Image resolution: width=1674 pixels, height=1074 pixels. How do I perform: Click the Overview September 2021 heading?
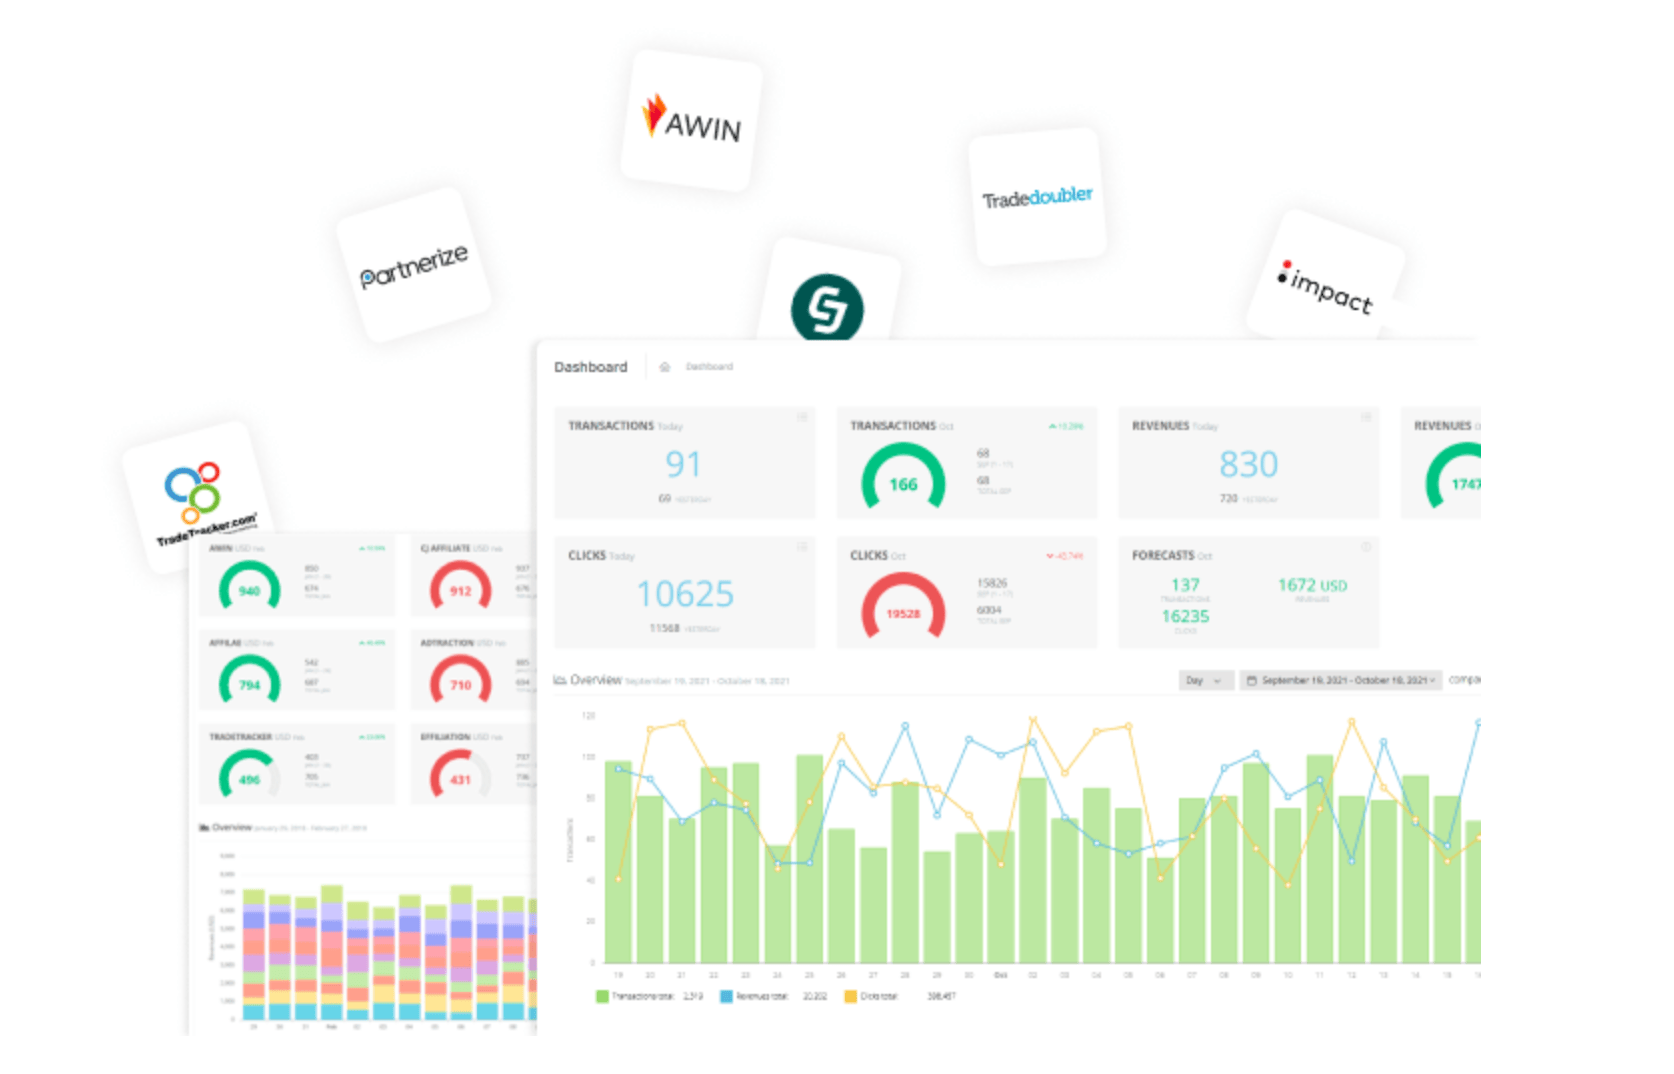click(x=680, y=680)
